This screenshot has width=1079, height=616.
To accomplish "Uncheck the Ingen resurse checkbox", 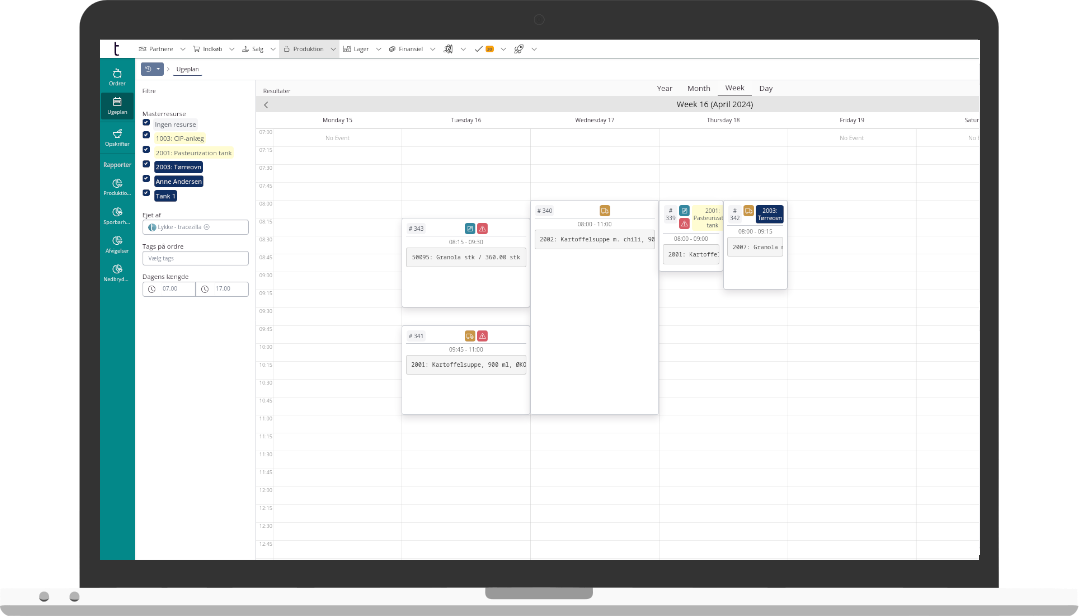I will click(x=147, y=123).
